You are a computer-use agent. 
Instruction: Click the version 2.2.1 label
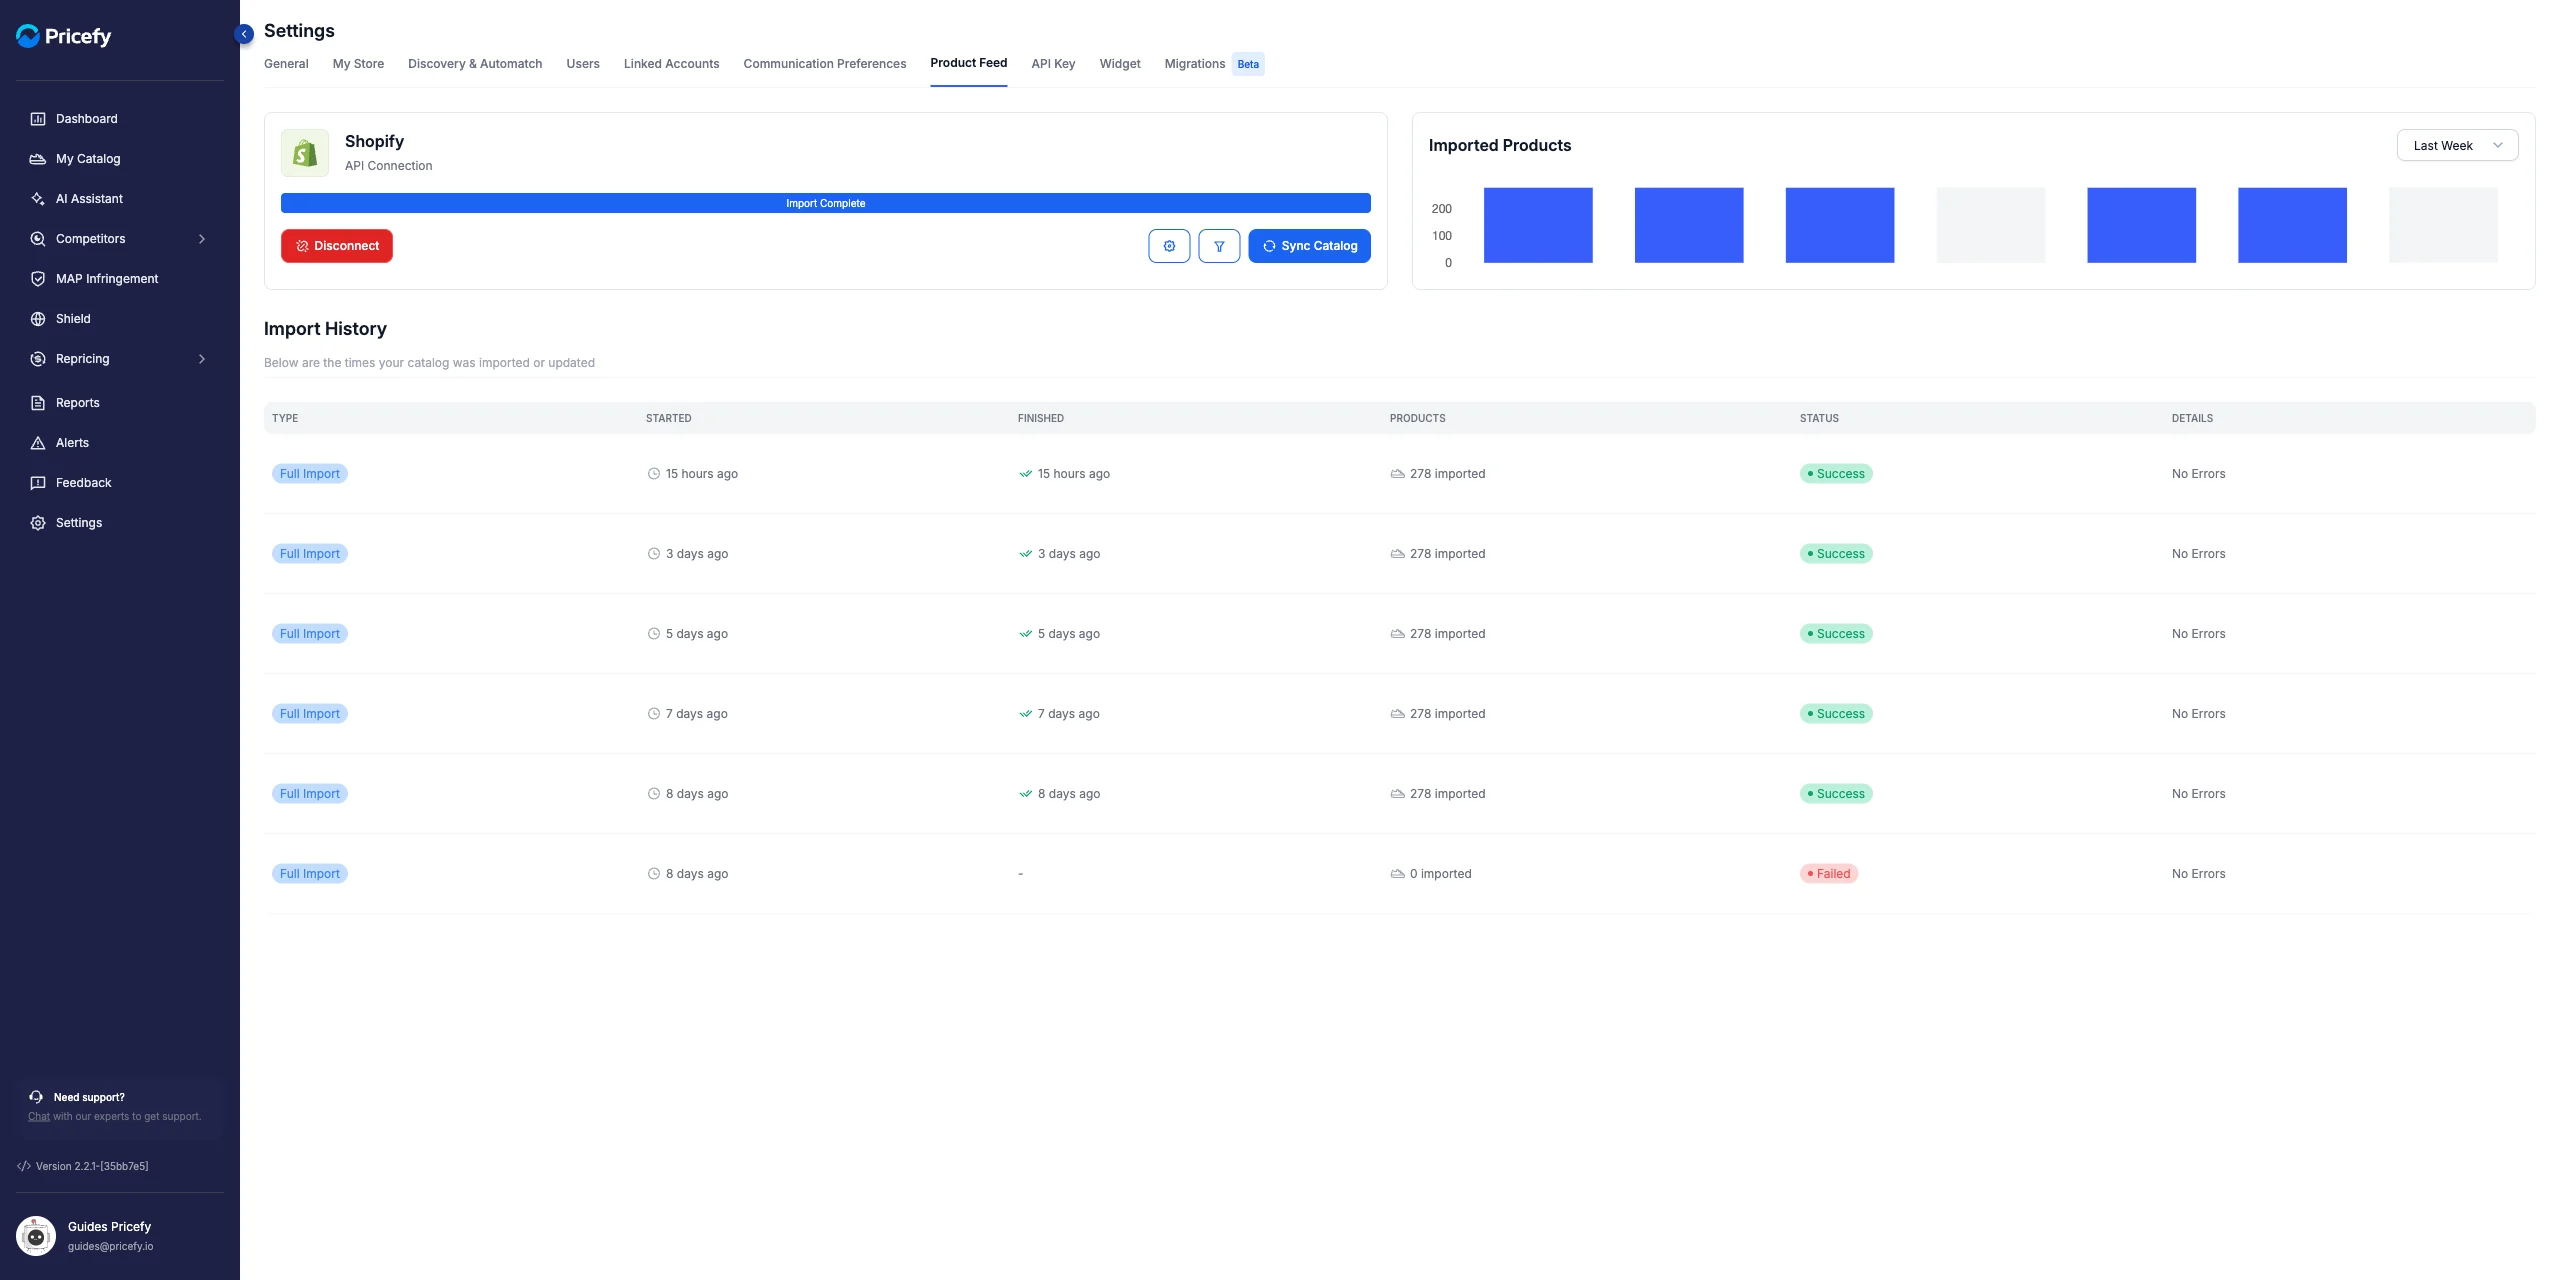[x=92, y=1166]
